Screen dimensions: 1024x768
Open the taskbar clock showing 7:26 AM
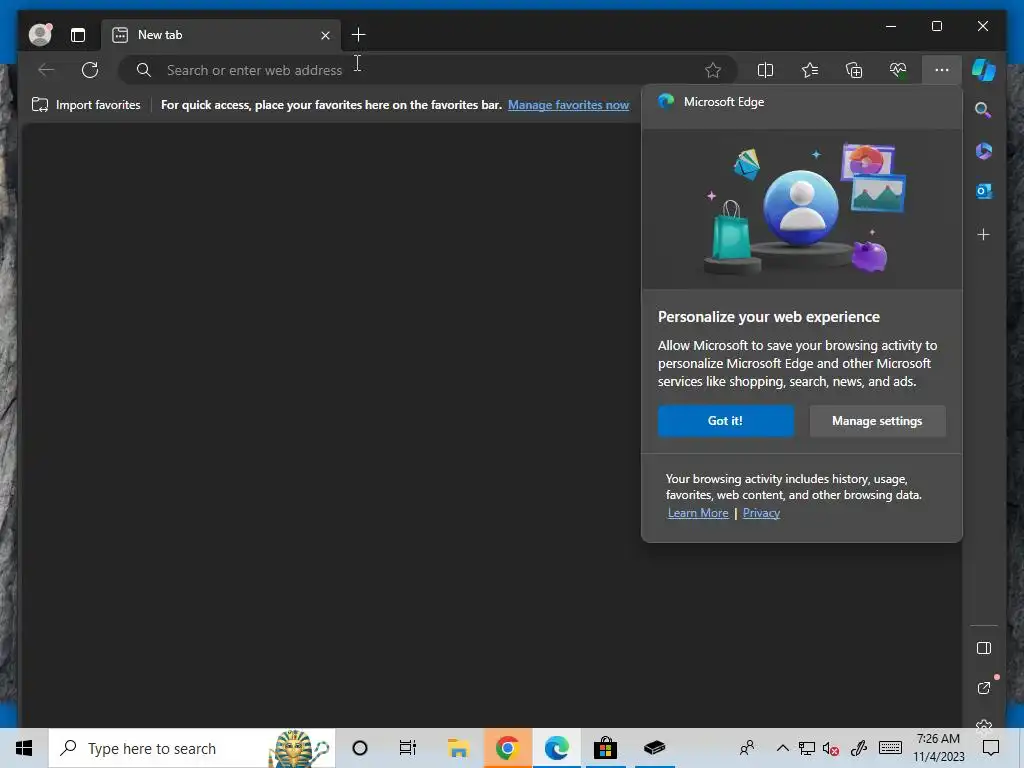point(938,748)
